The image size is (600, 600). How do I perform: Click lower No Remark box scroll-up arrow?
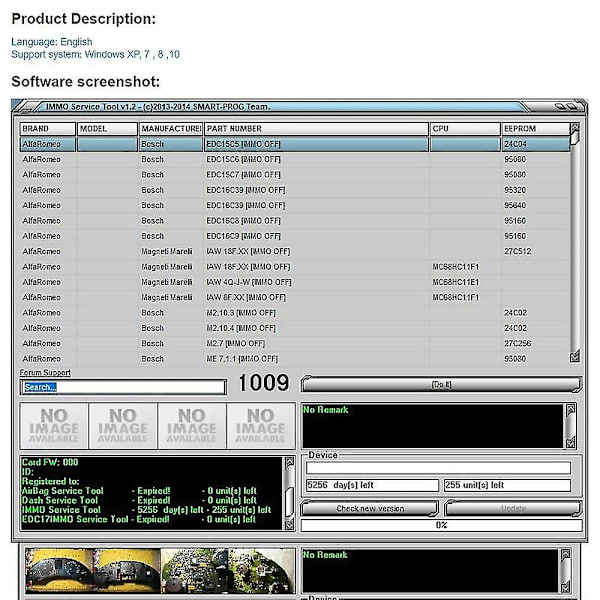[566, 554]
